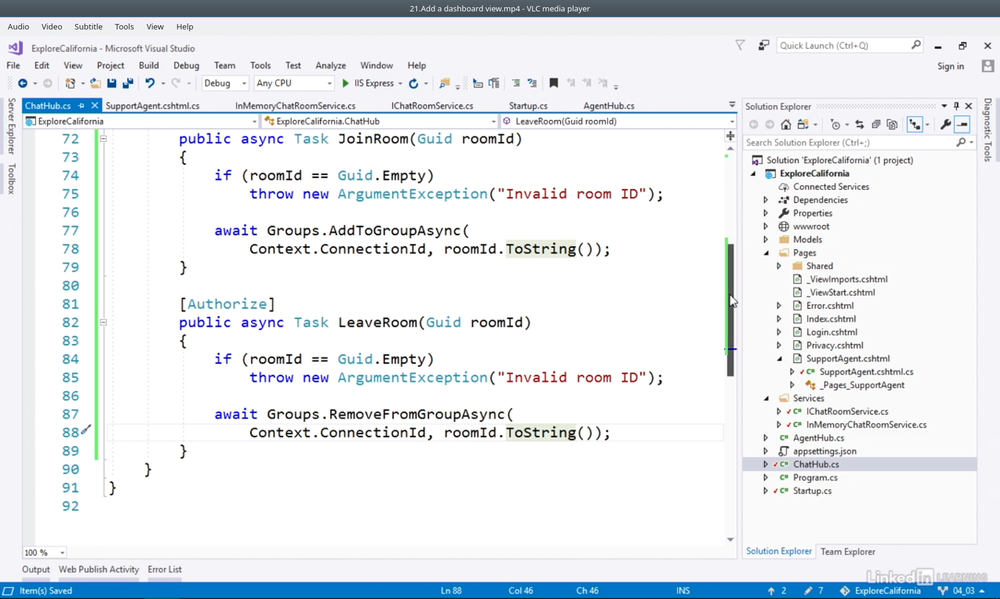Click the New Project toolbar icon

click(71, 84)
